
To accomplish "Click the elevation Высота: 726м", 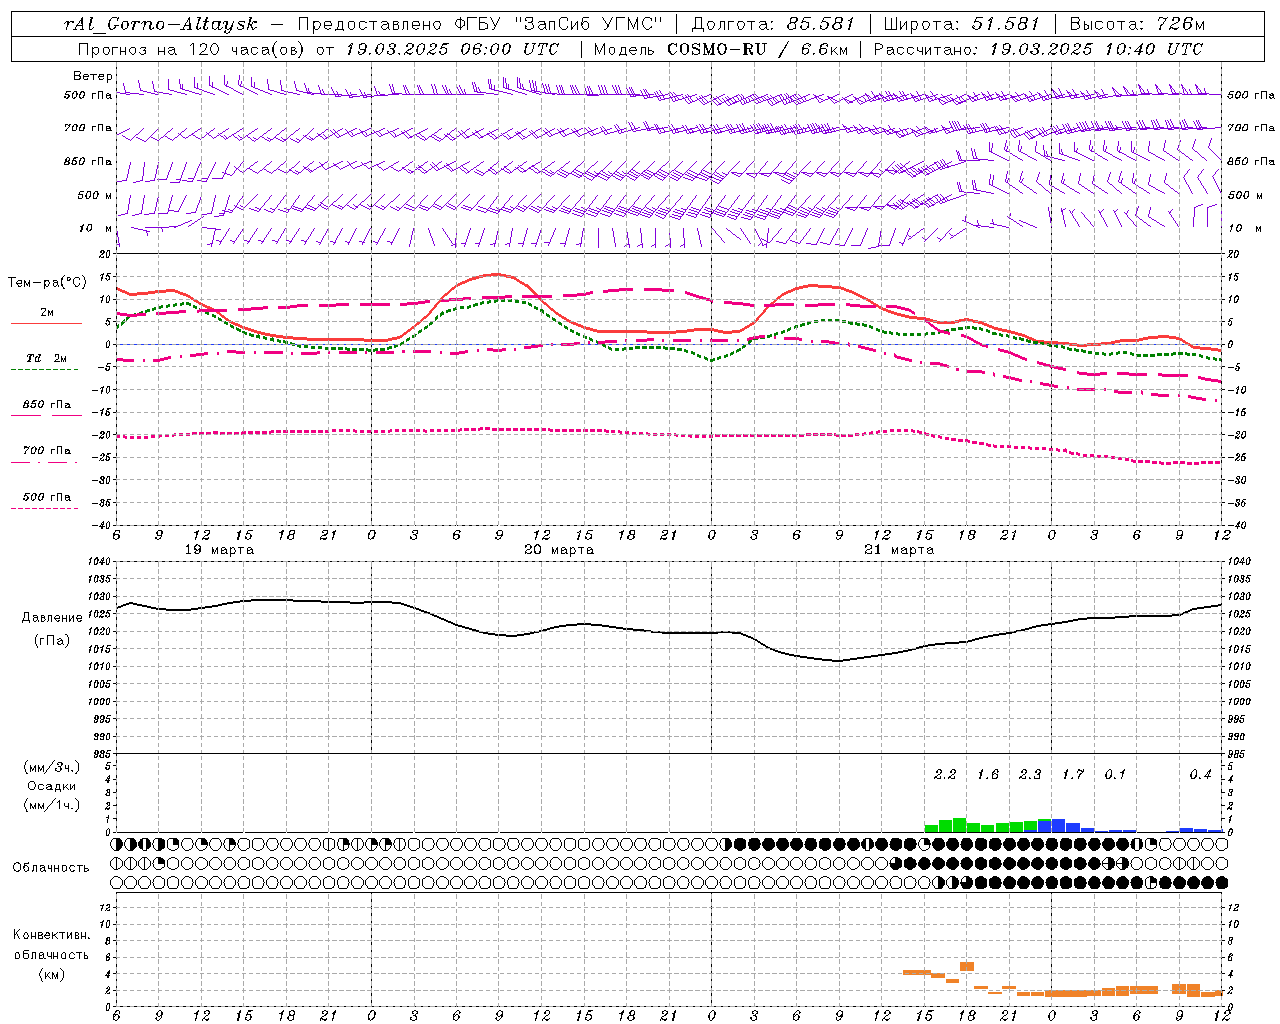I will point(1137,24).
